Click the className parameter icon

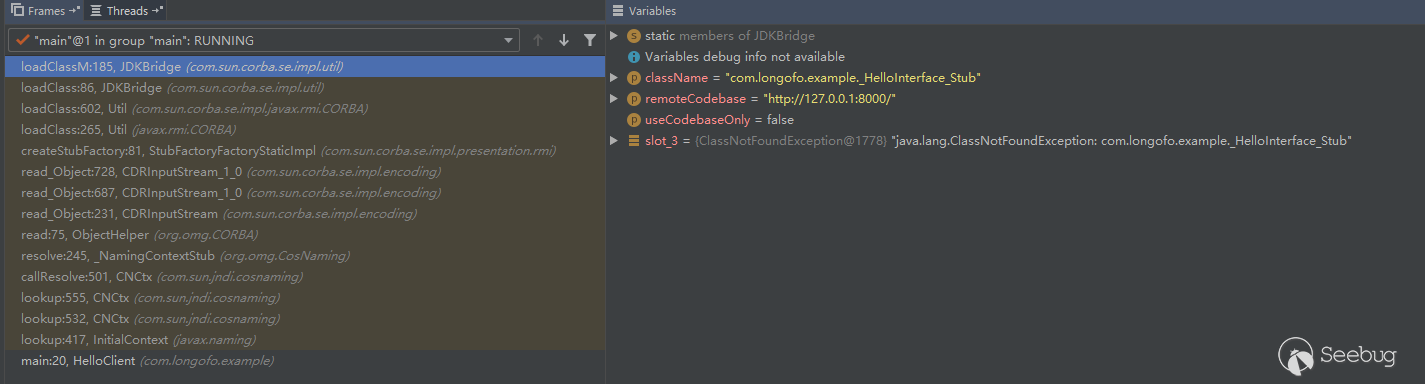634,78
